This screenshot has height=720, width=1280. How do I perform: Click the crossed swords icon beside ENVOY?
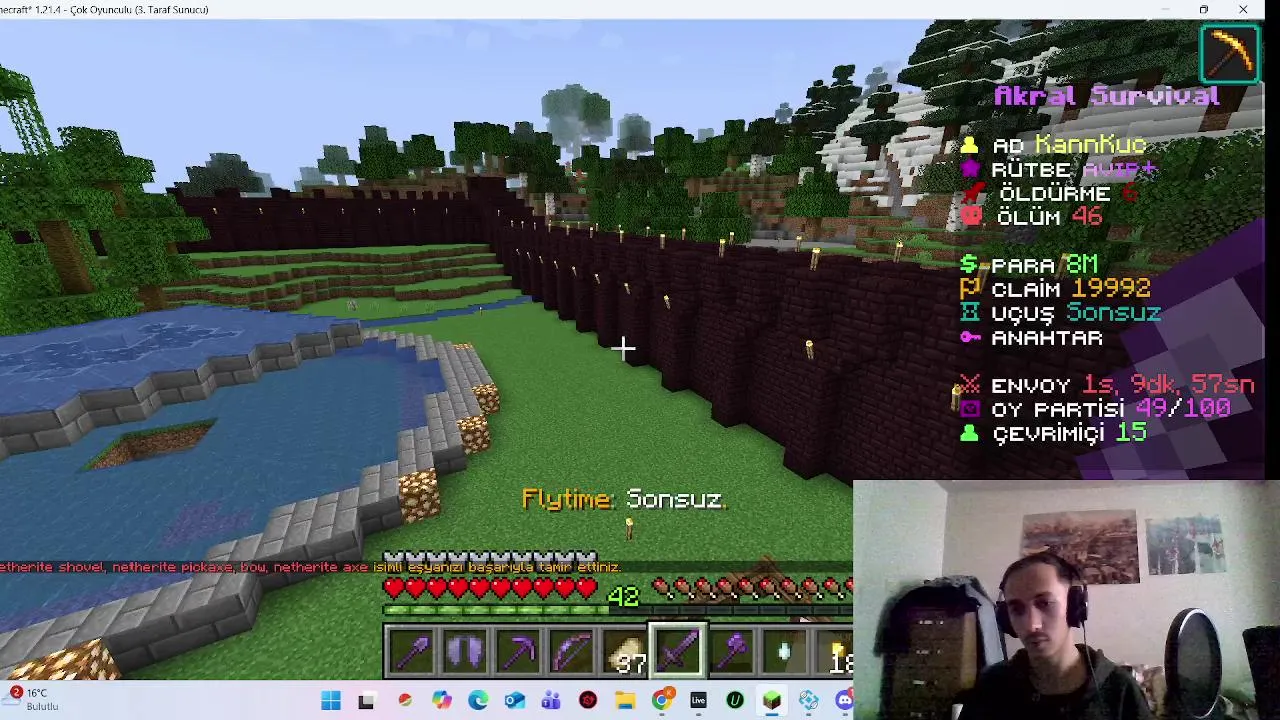tap(969, 385)
